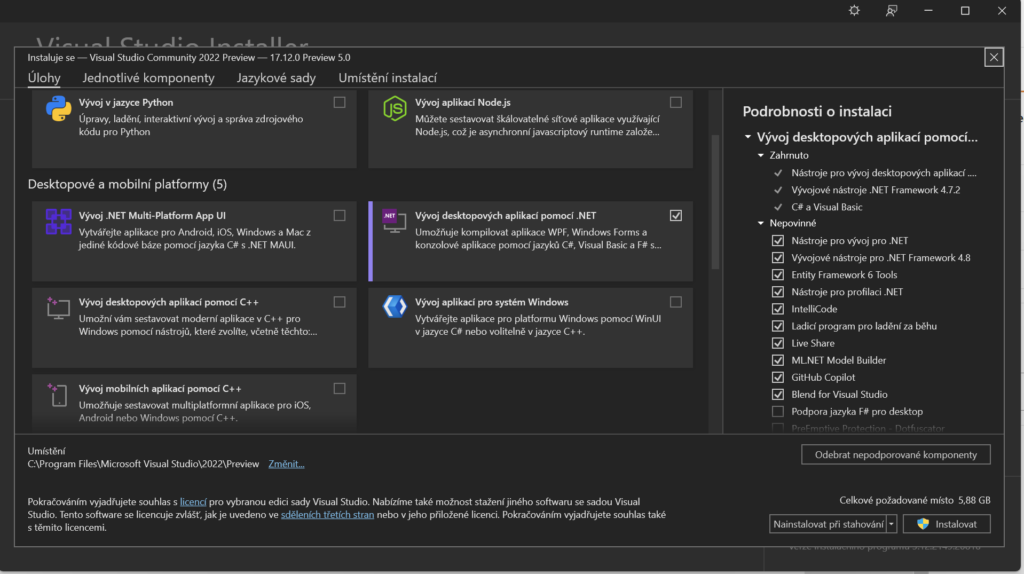Open the Nainstalovat při stahování dropdown arrow
This screenshot has height=574, width=1024.
891,524
